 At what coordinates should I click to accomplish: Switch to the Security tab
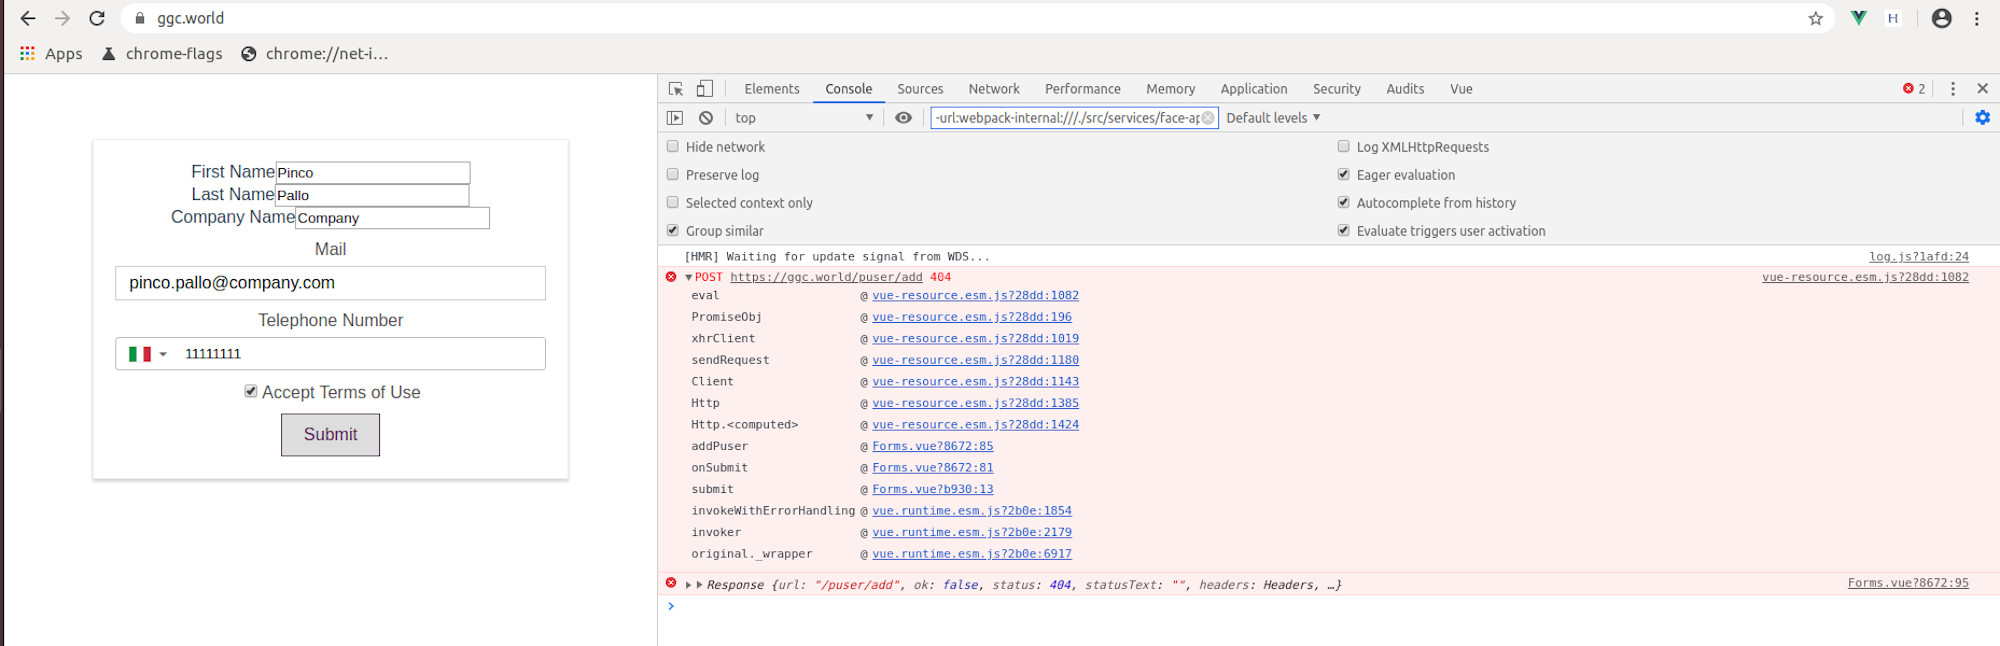point(1337,89)
